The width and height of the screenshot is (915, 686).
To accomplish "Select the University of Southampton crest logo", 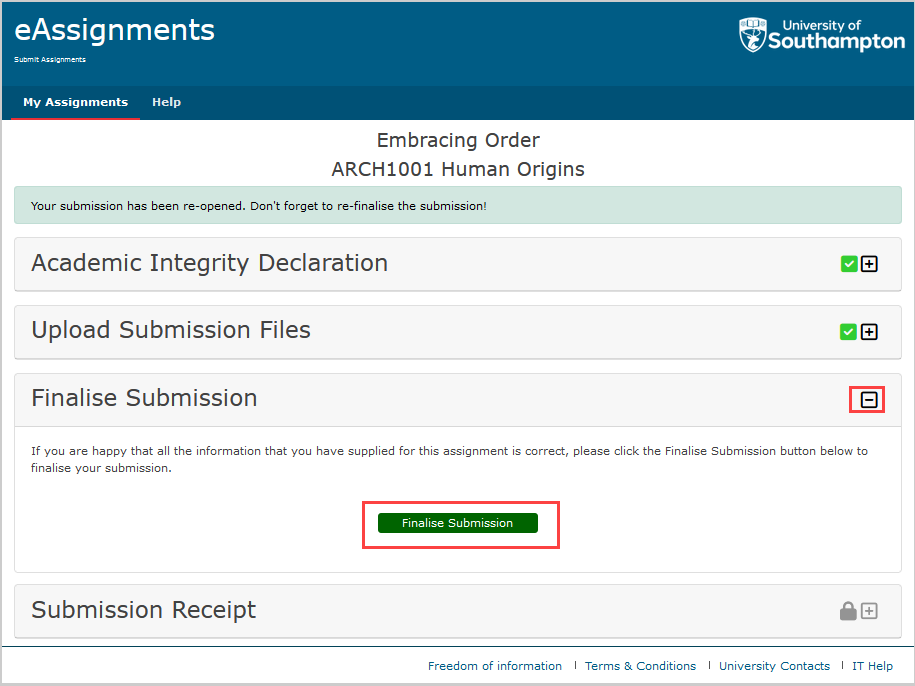I will (752, 35).
